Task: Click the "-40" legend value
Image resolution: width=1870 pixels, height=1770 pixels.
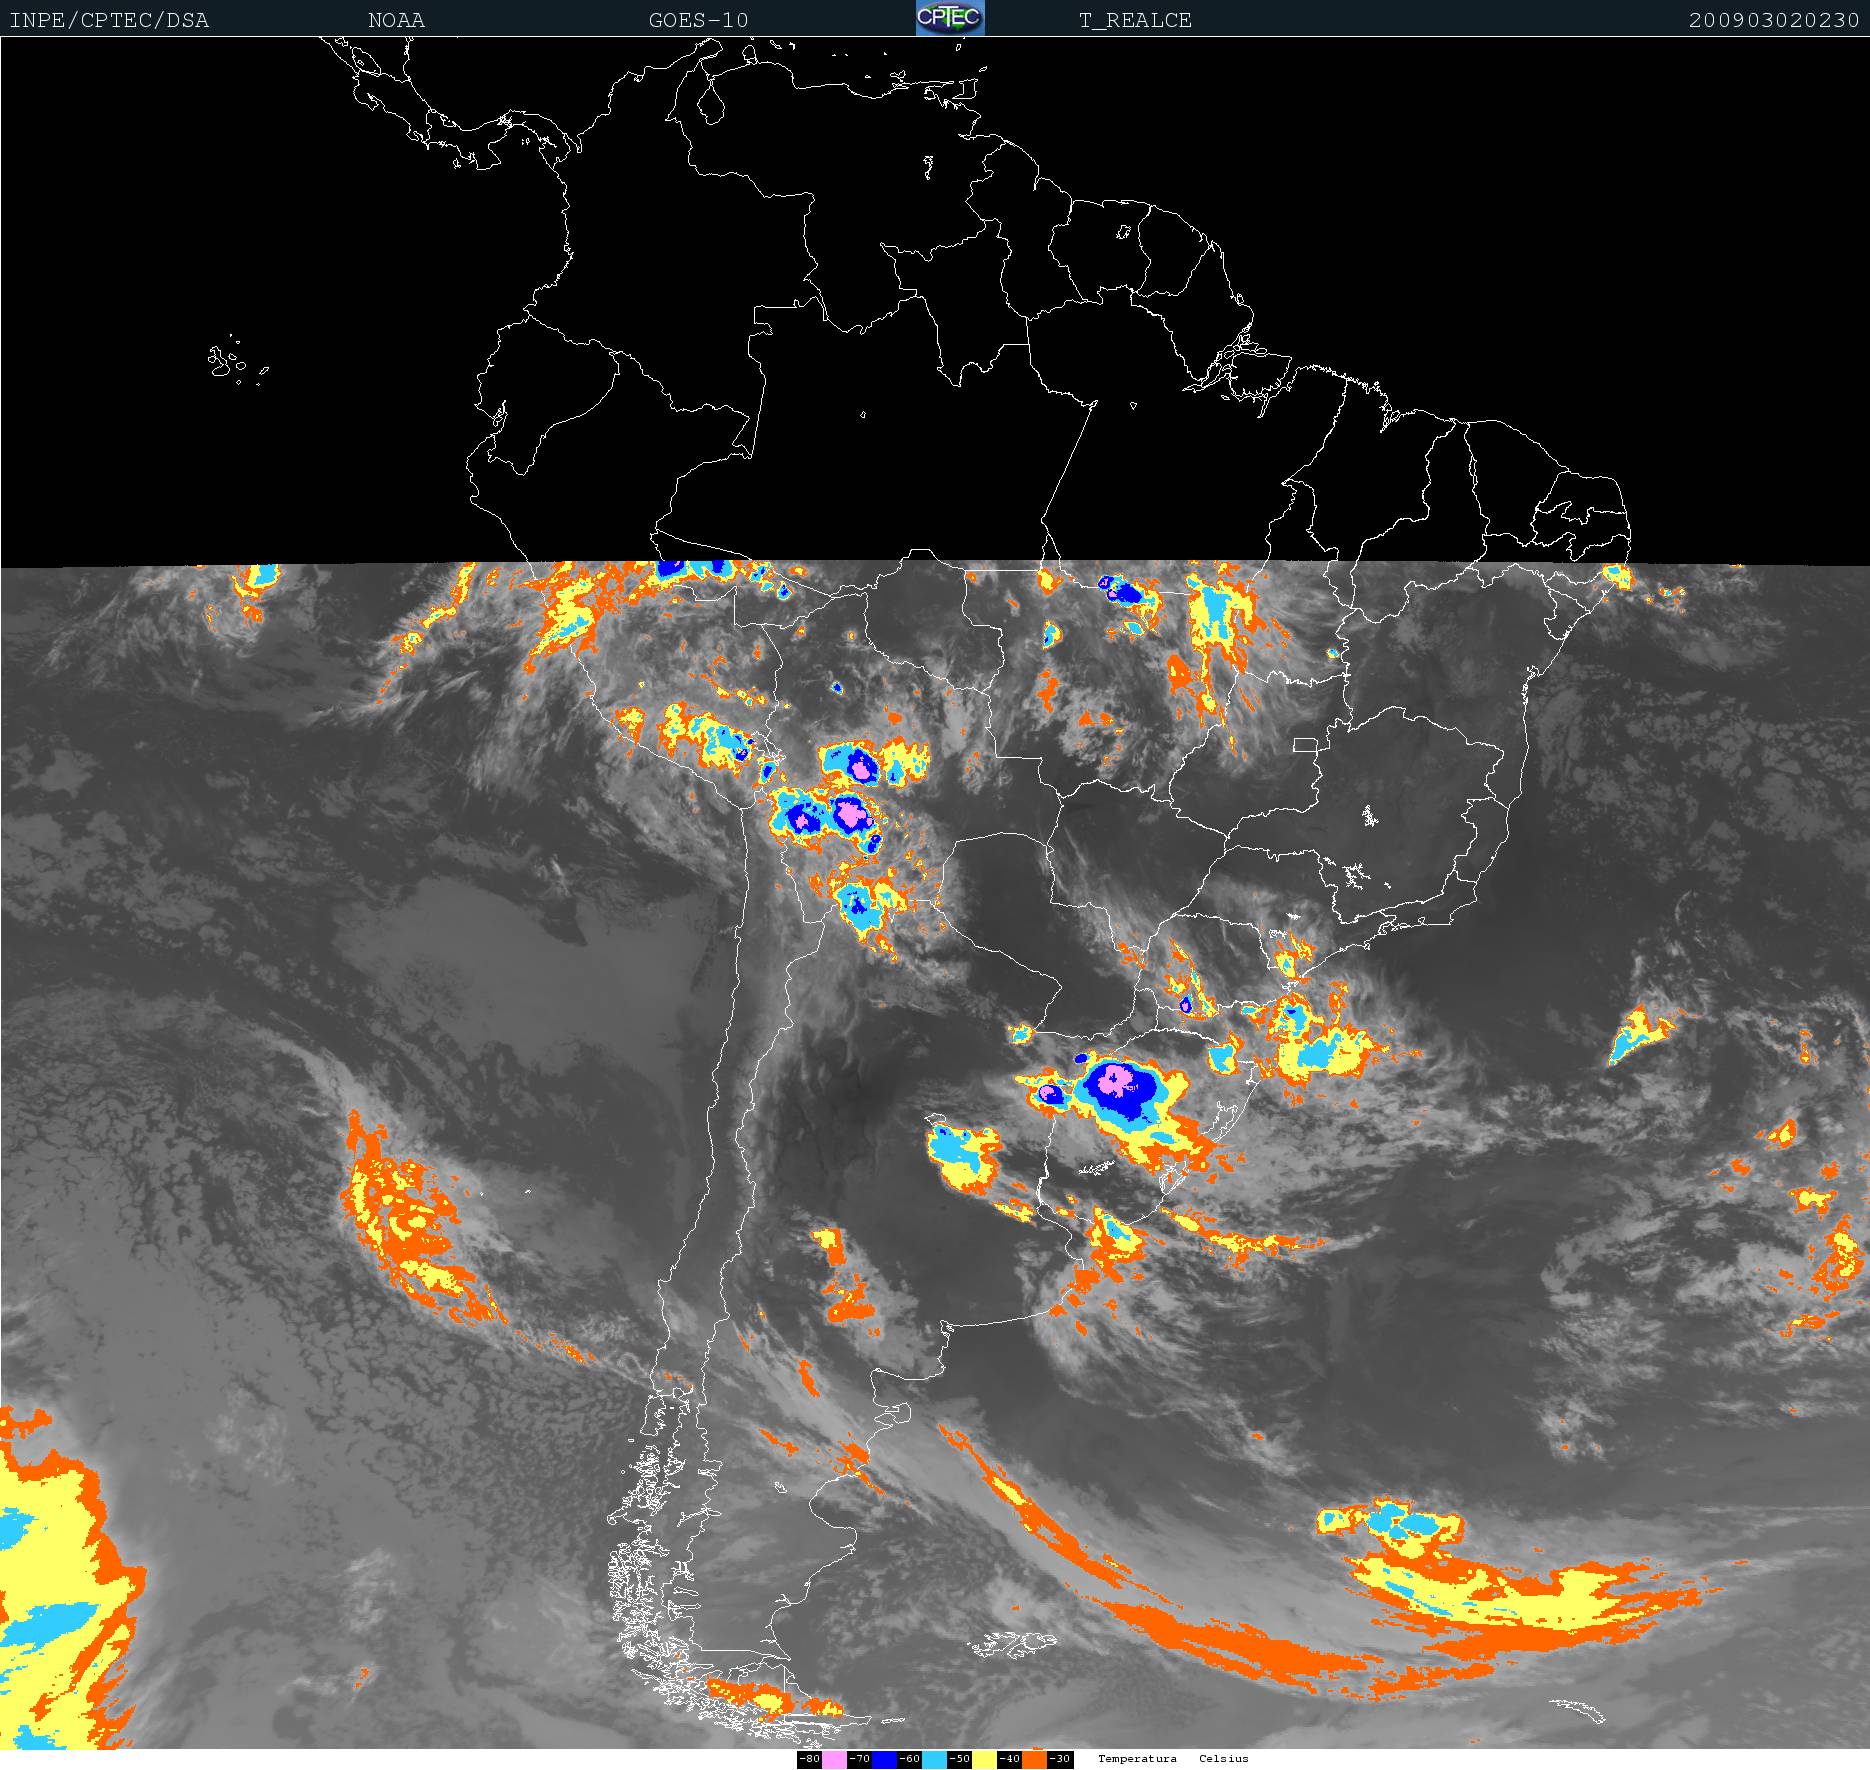Action: (1009, 1759)
